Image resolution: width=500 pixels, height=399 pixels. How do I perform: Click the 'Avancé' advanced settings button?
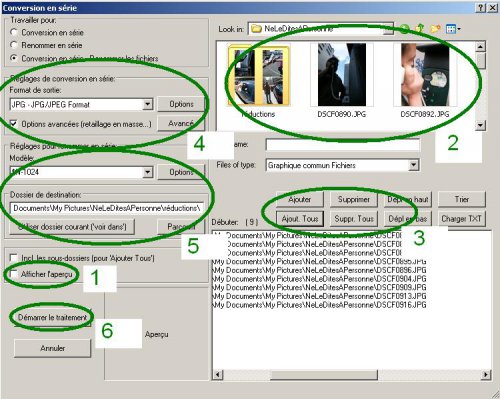click(x=181, y=123)
